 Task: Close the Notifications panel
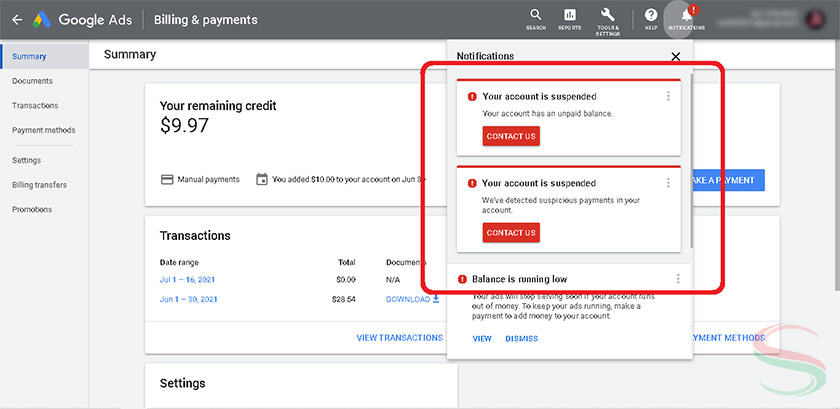click(x=675, y=57)
